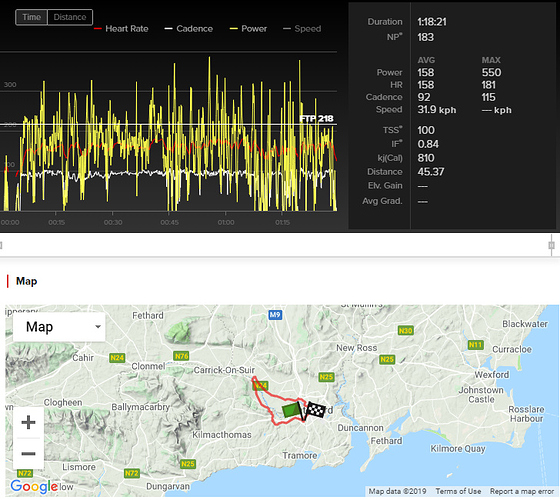
Task: Show the Speed series in legend
Action: click(x=302, y=29)
